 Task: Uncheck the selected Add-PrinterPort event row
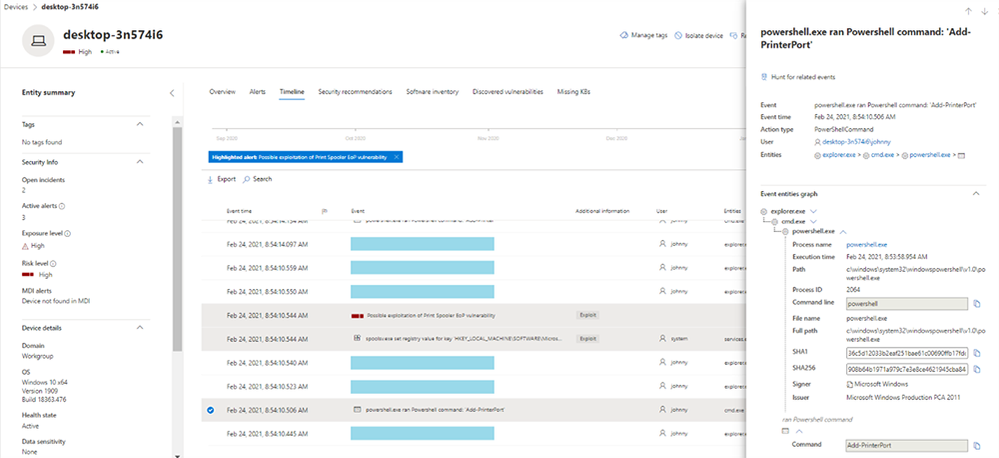point(210,410)
